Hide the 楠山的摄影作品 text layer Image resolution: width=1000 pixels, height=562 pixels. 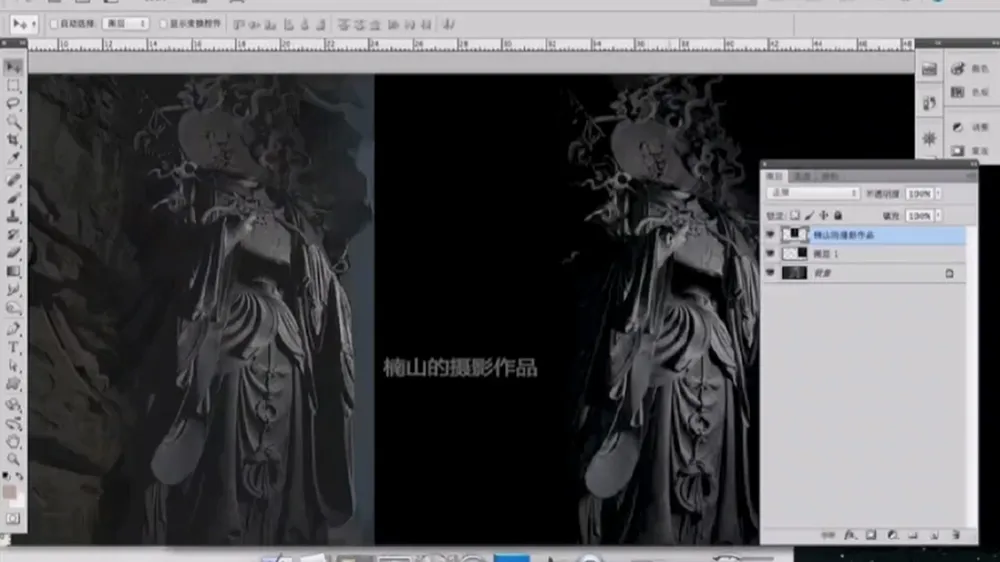(770, 235)
